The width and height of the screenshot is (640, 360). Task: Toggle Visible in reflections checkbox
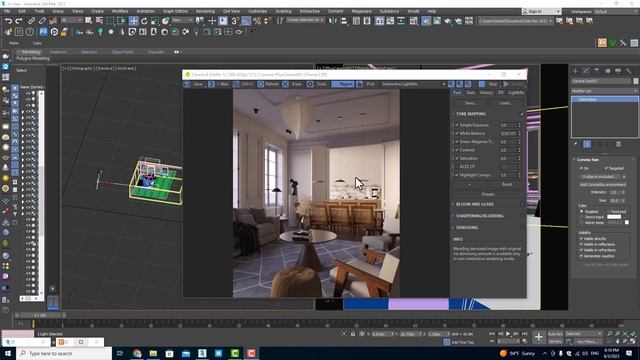click(581, 244)
